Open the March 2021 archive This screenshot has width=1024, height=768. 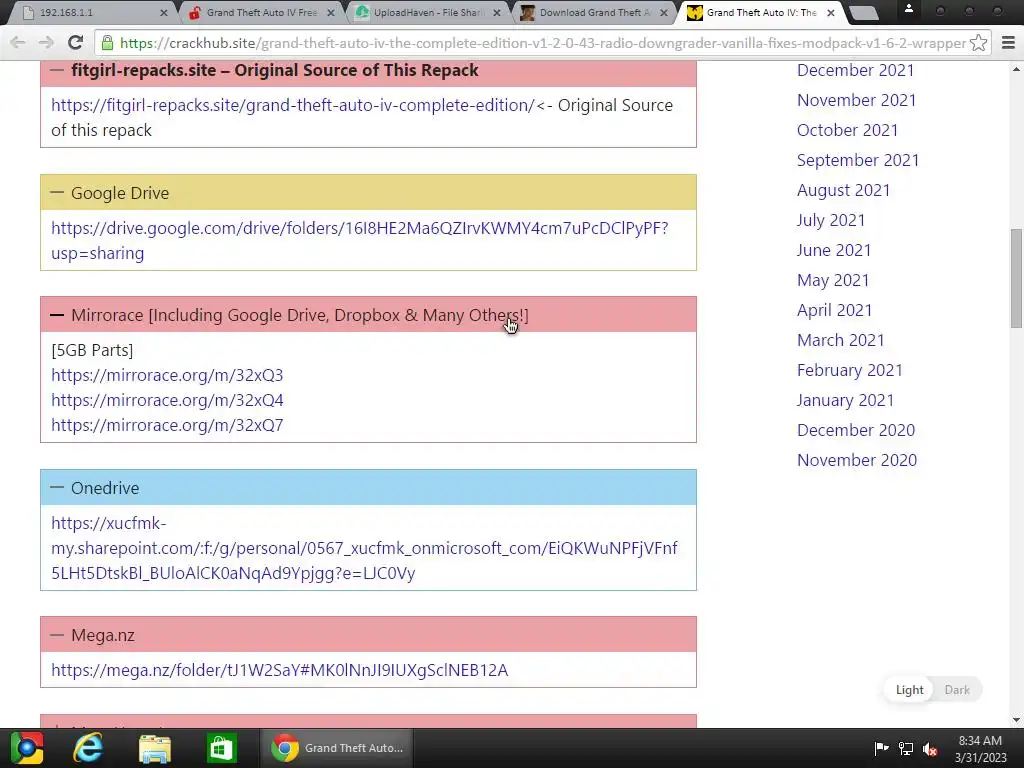coord(840,340)
